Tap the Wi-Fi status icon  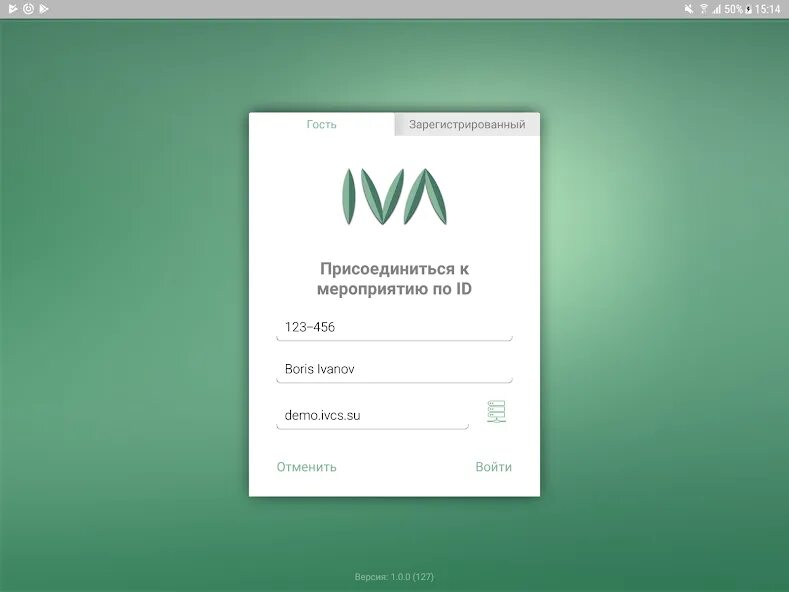704,9
